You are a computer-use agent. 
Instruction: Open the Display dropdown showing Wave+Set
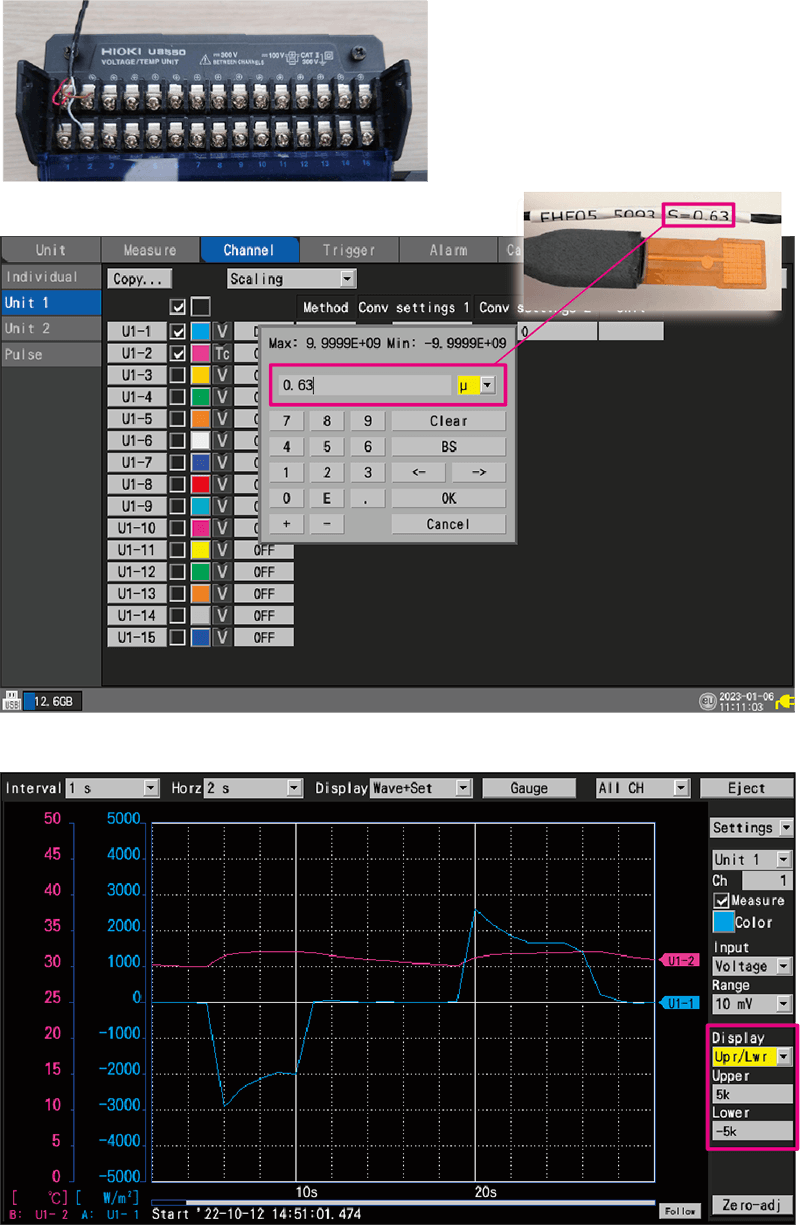tap(421, 788)
